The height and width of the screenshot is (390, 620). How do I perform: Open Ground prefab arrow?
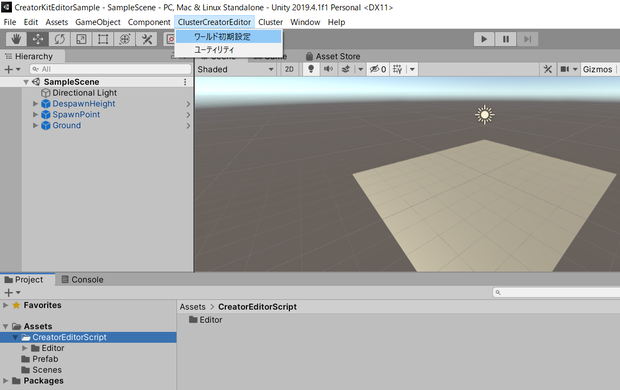pos(188,126)
